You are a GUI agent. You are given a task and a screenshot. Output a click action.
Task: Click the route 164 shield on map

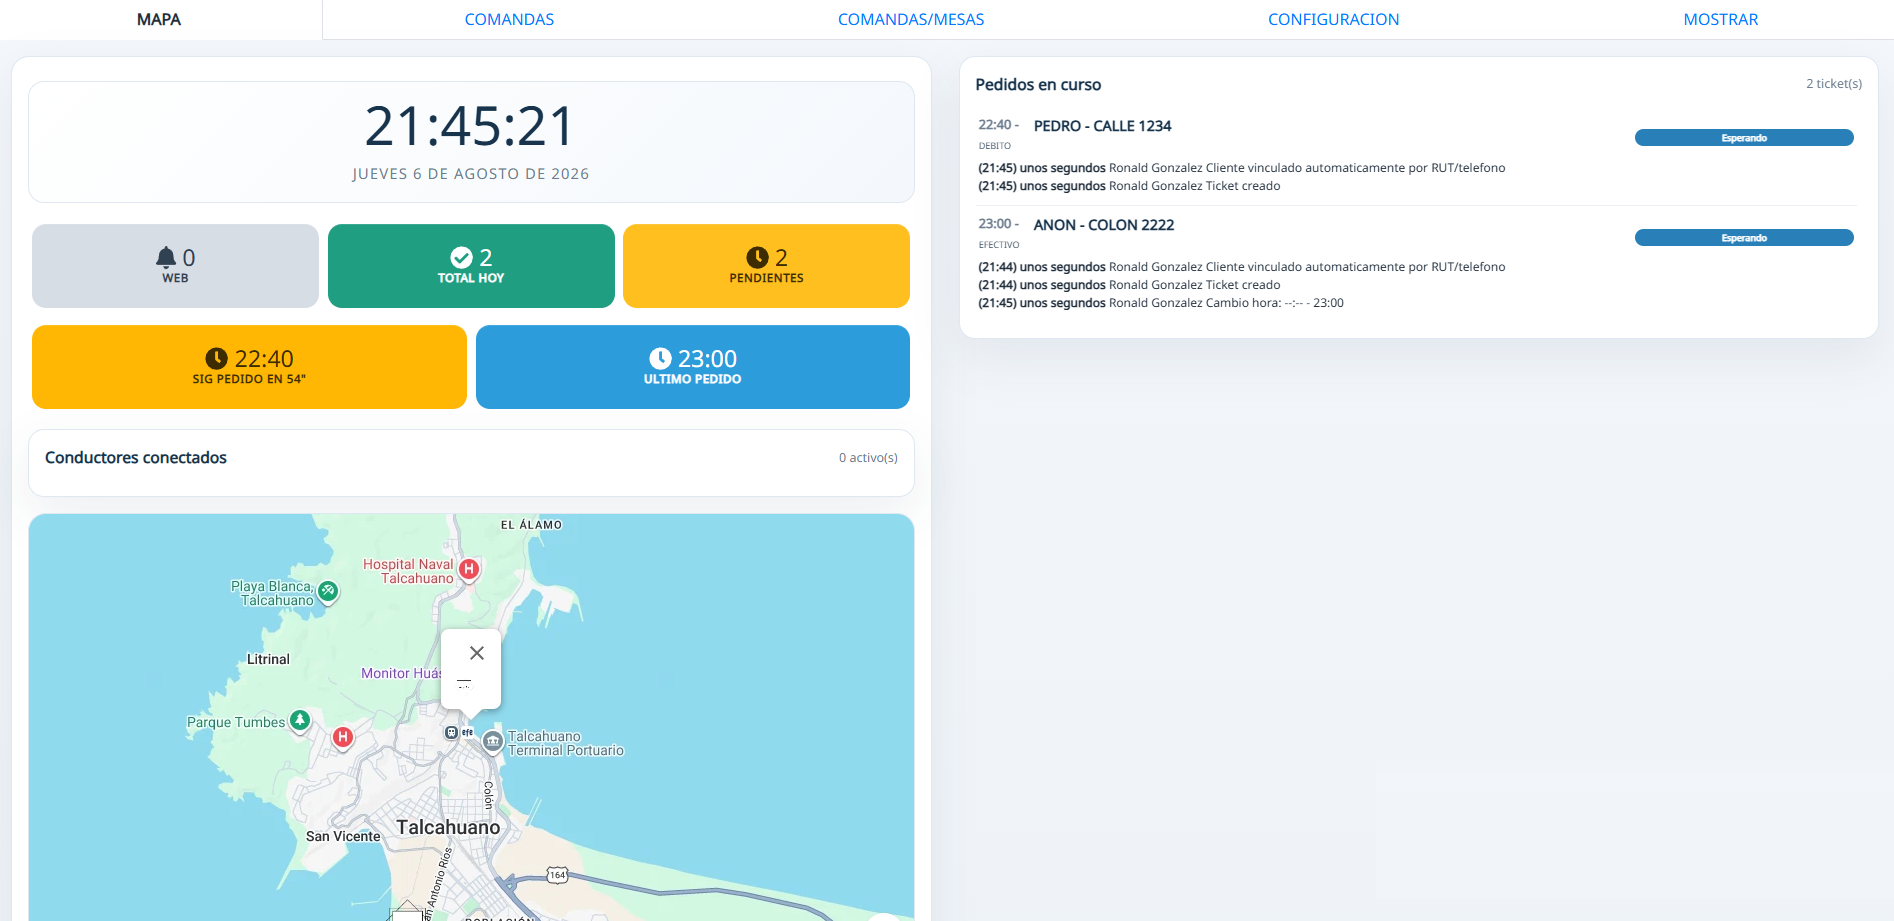click(557, 875)
